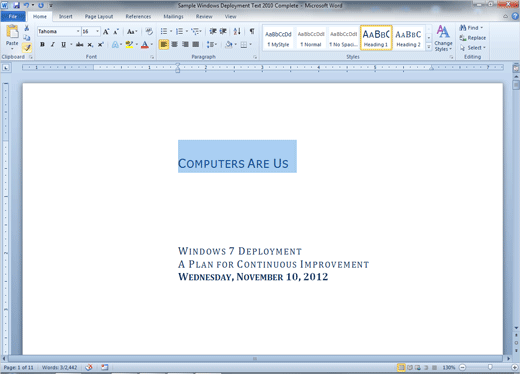Toggle Align Text Left

[164, 44]
